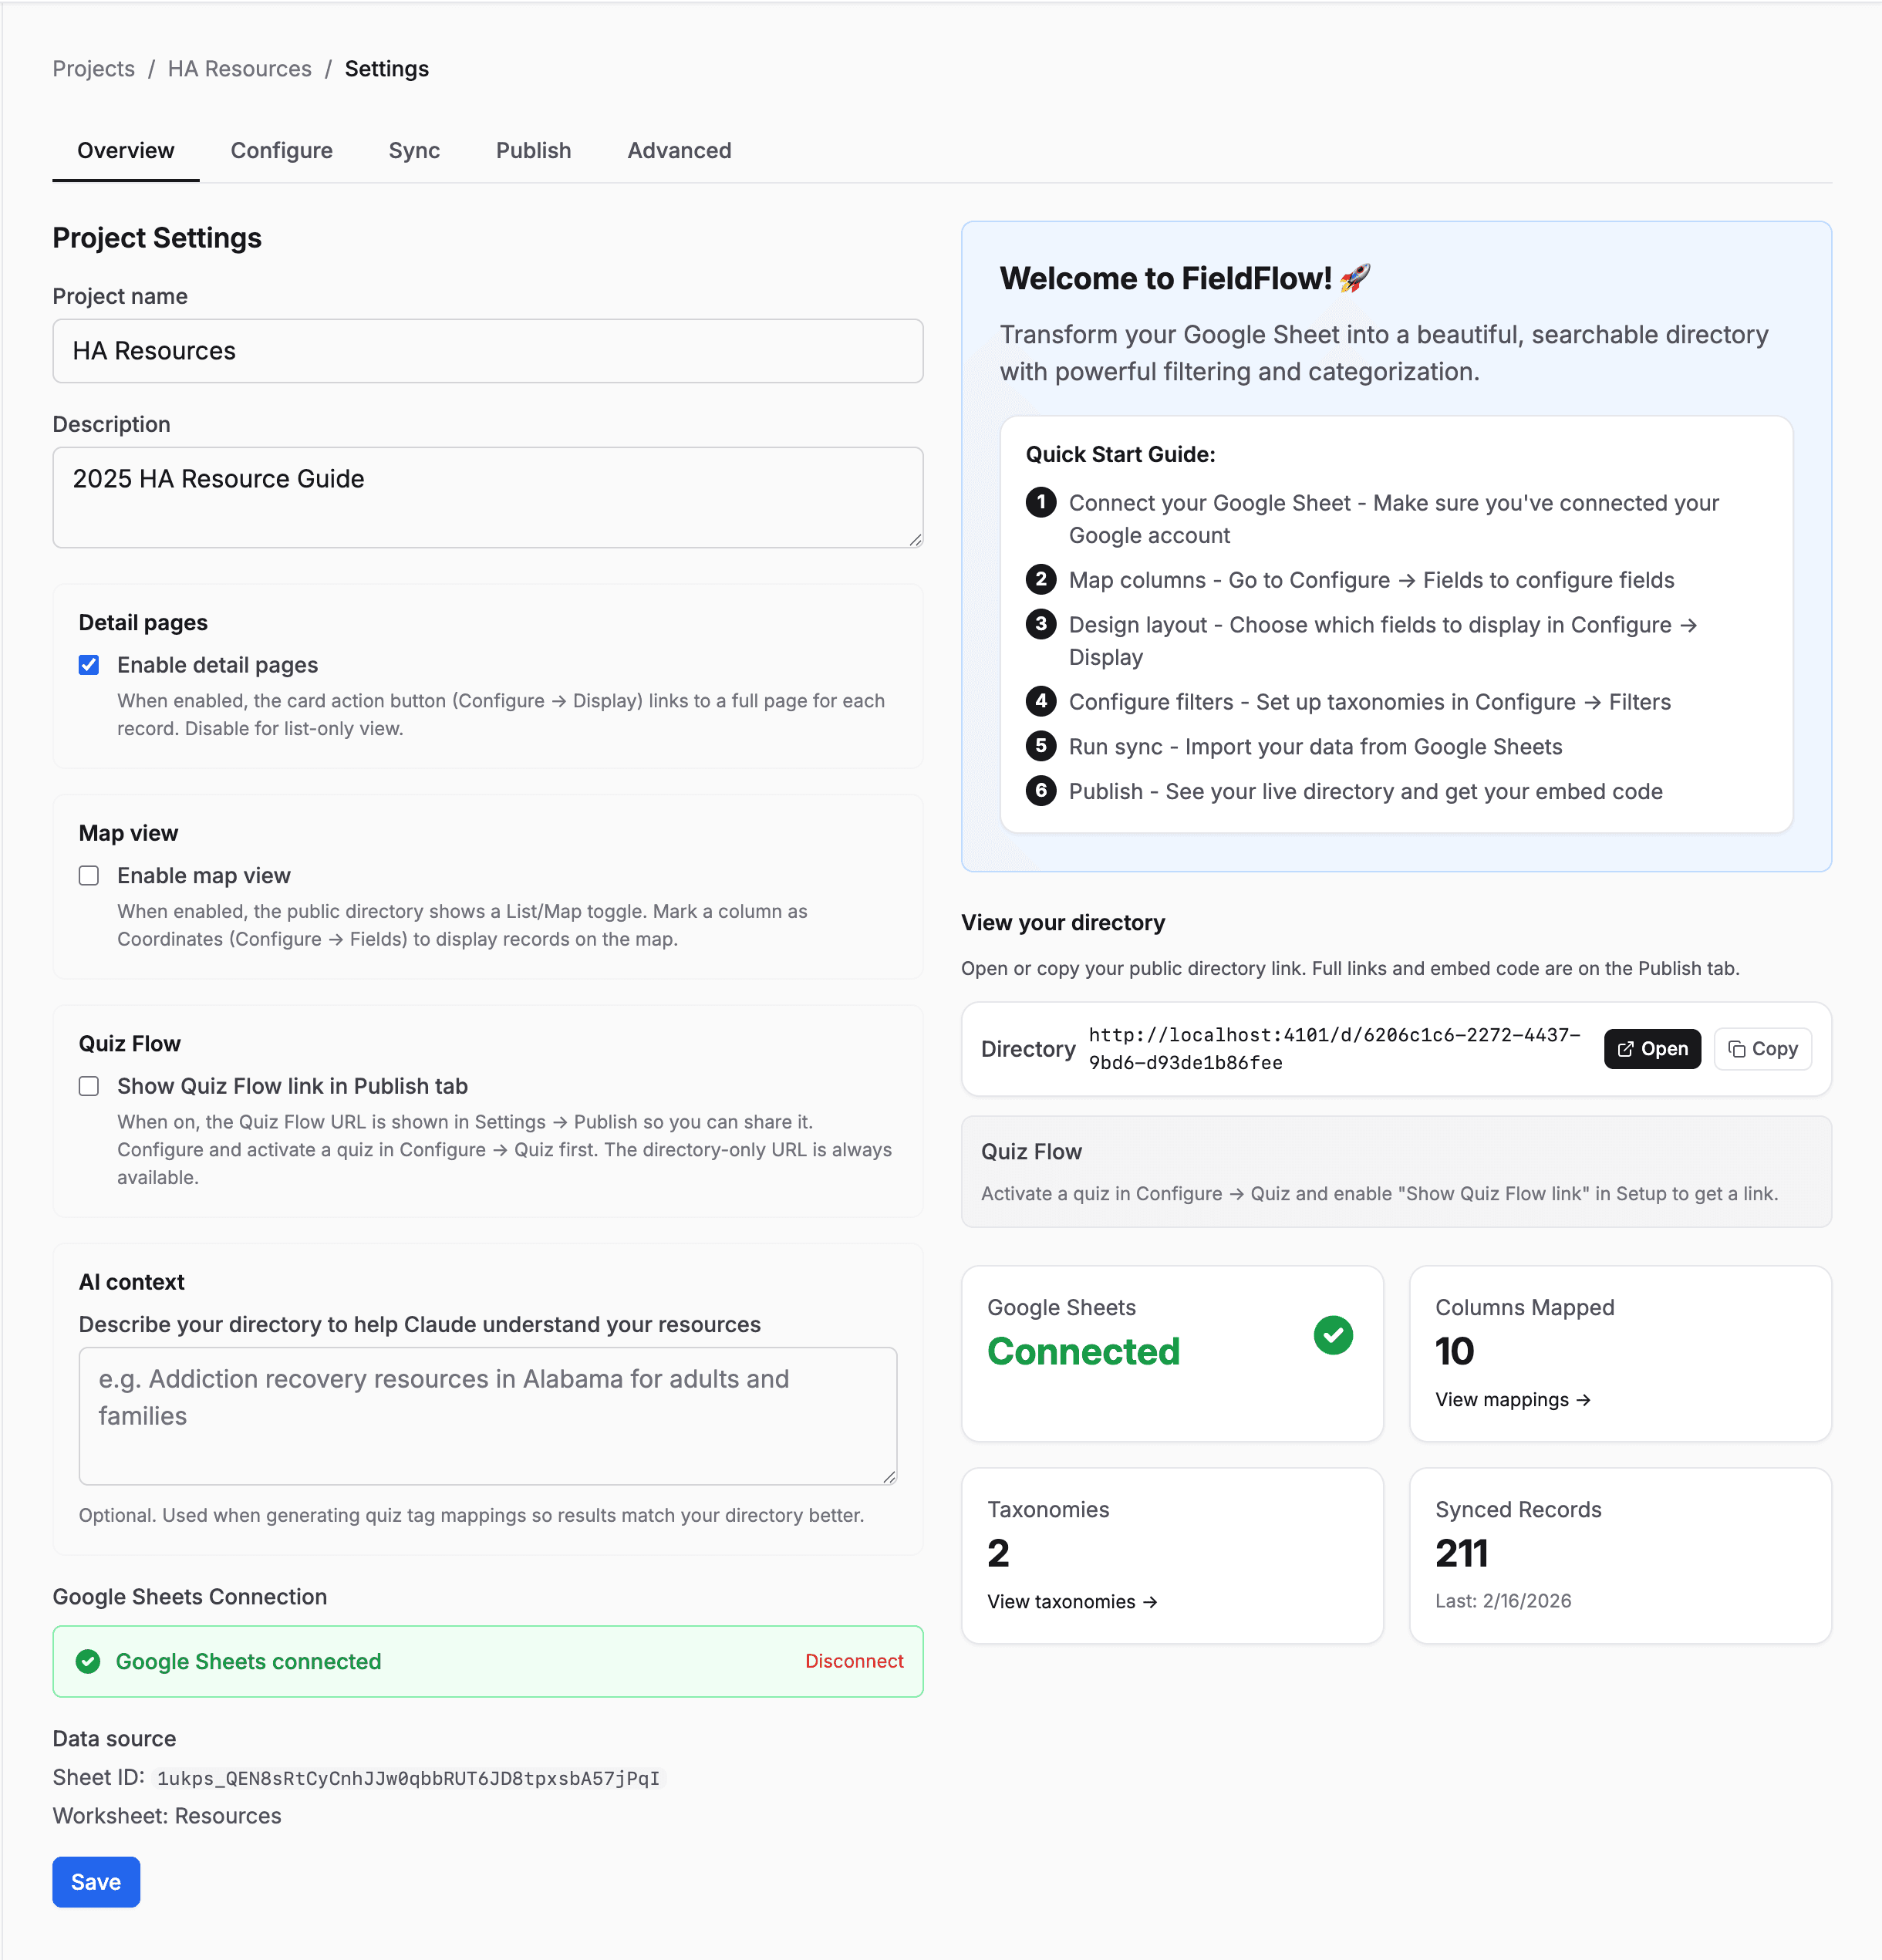The width and height of the screenshot is (1882, 1960).
Task: Switch to the Publish tab
Action: [x=533, y=150]
